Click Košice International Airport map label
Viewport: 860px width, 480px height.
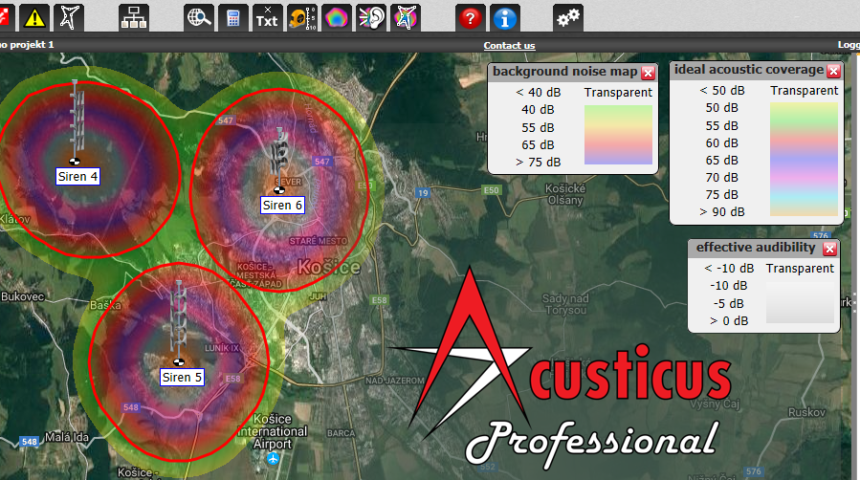point(272,431)
